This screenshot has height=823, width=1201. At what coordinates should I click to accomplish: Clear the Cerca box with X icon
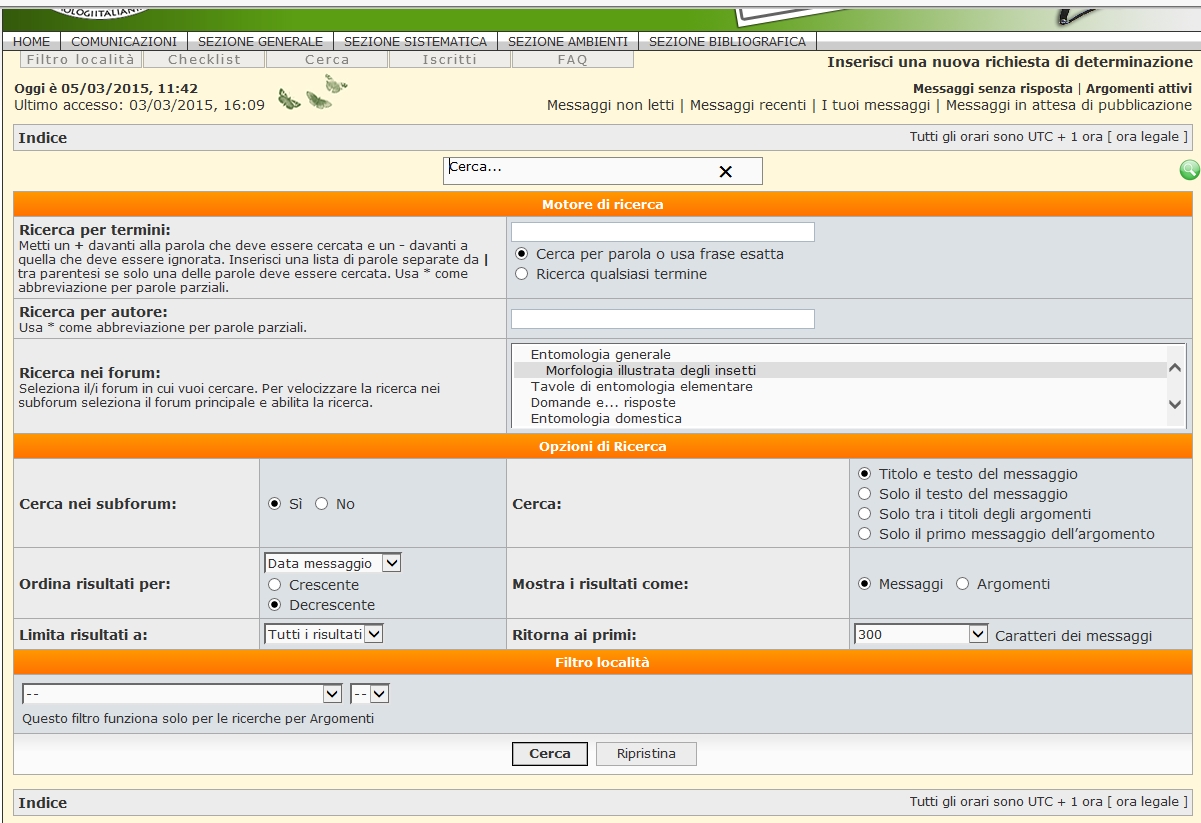click(x=726, y=172)
